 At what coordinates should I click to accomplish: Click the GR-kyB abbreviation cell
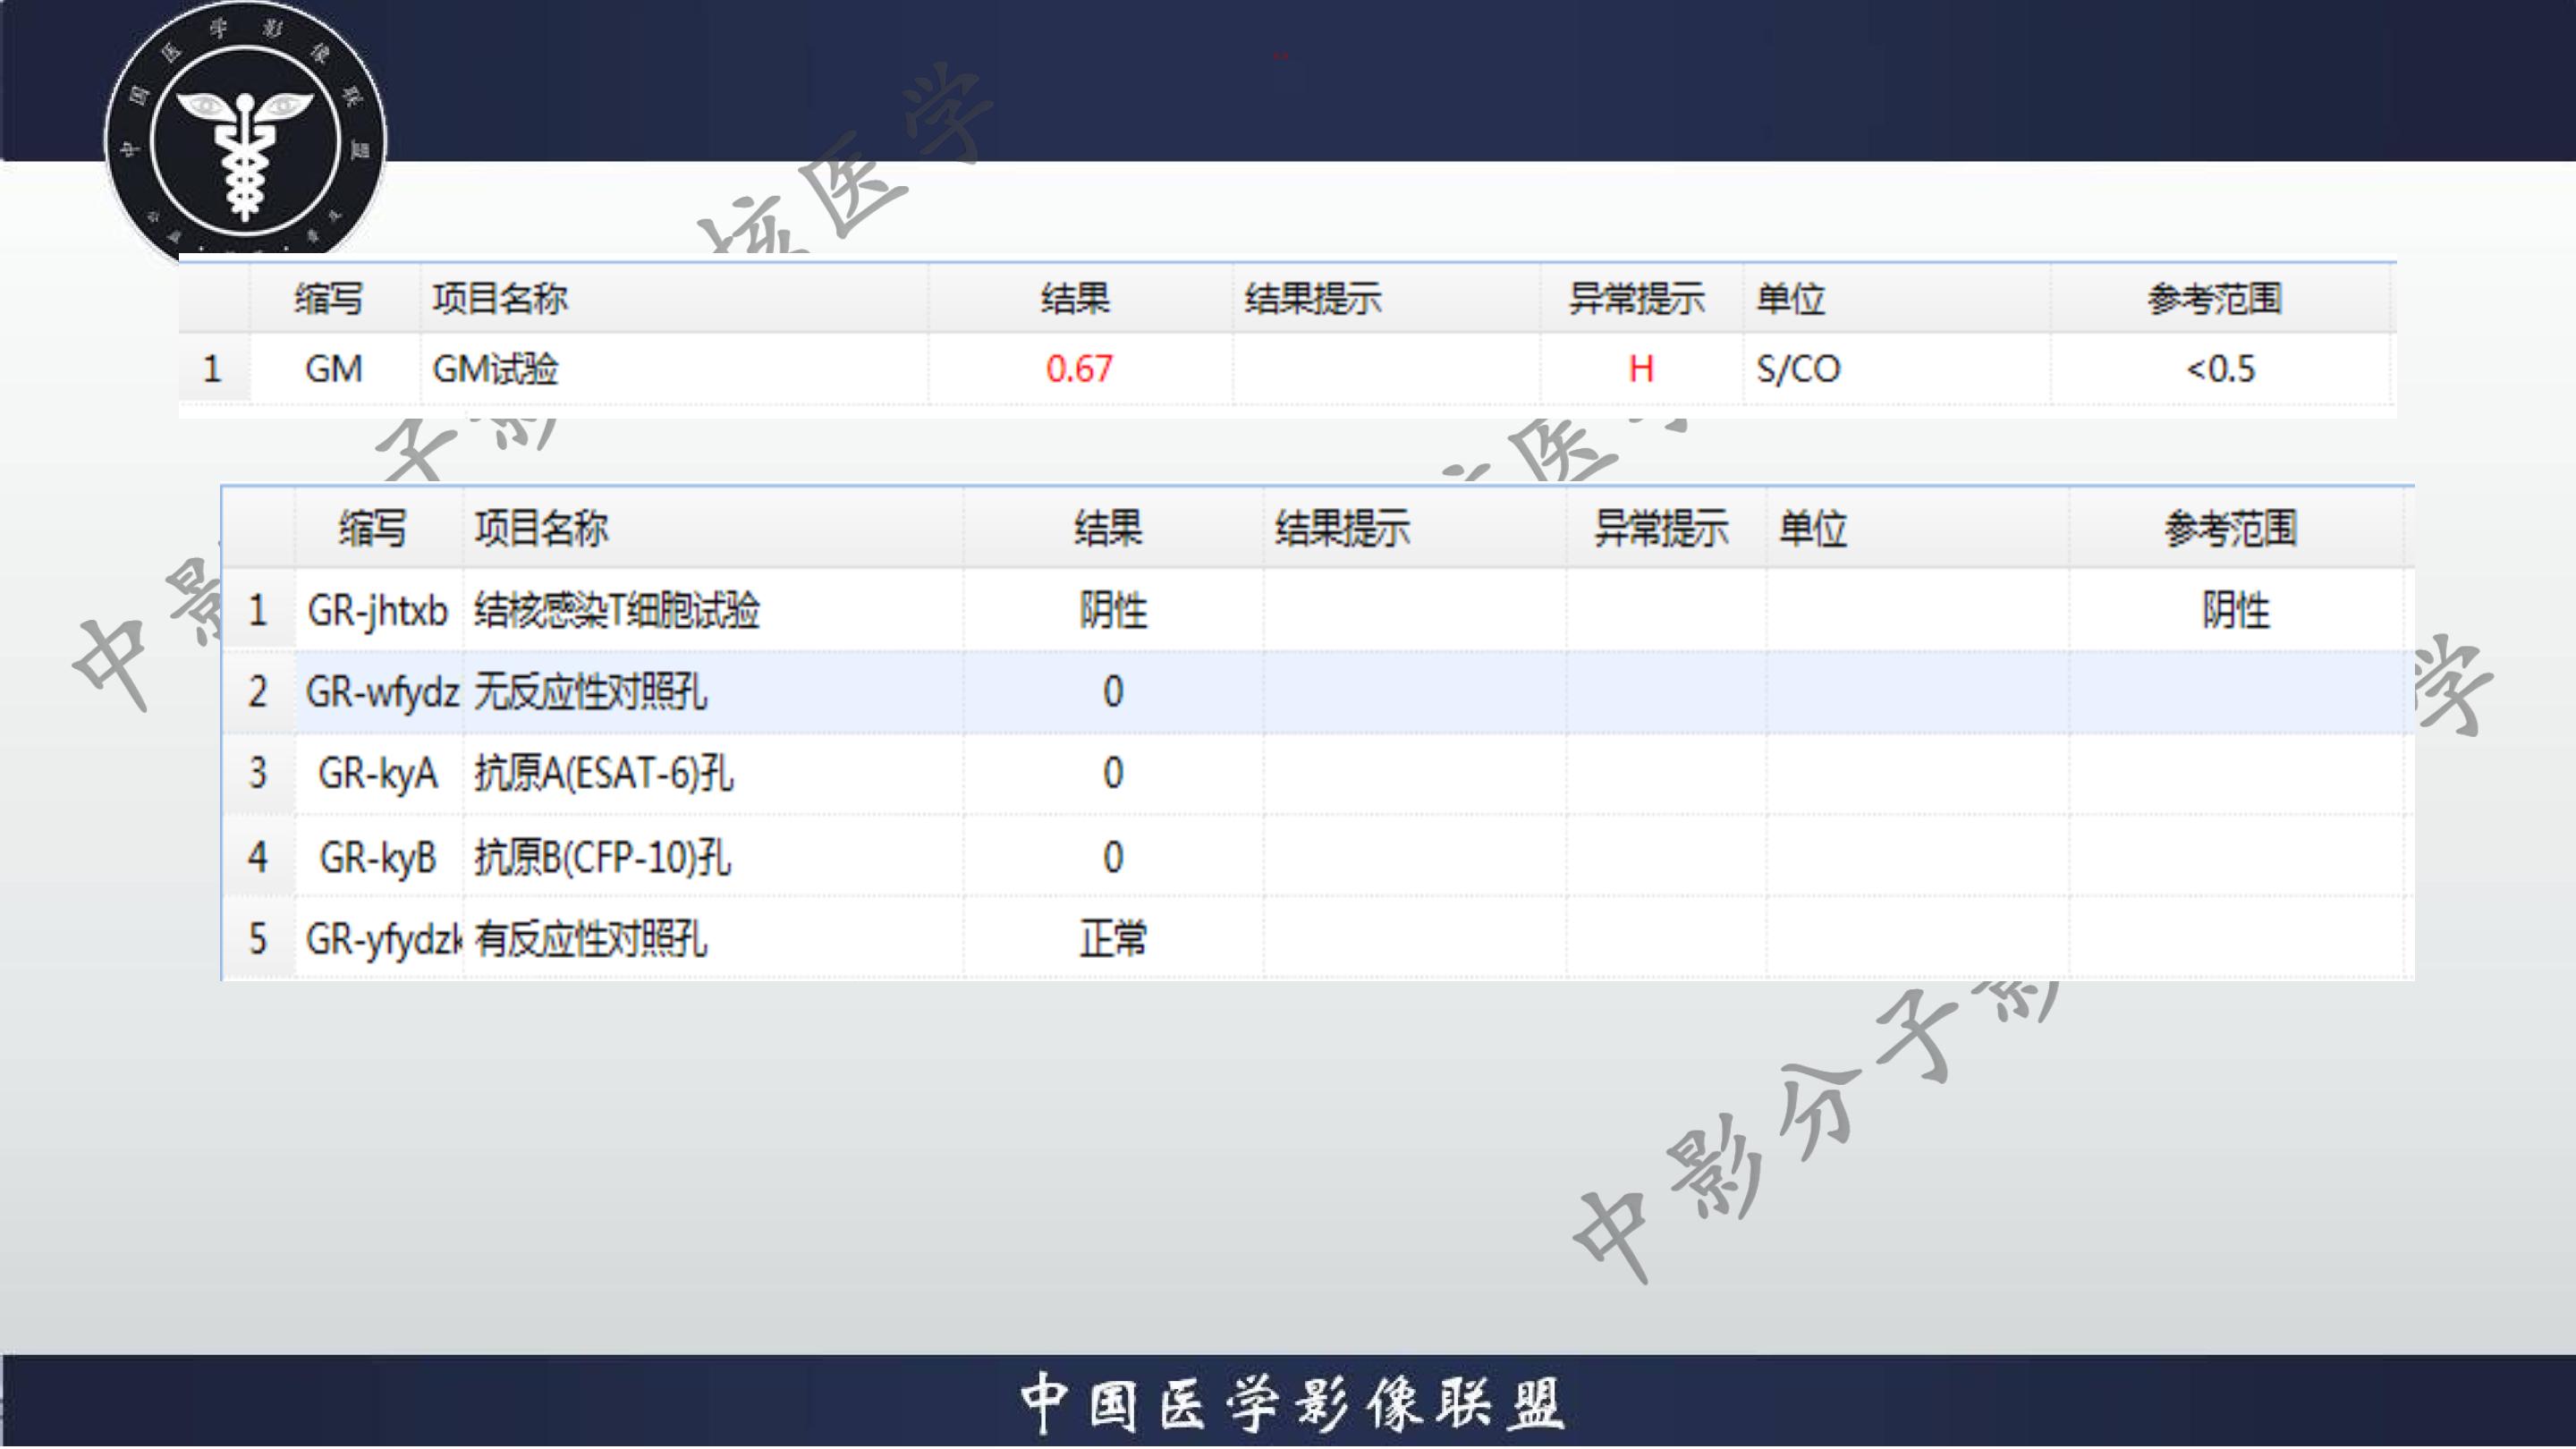378,858
